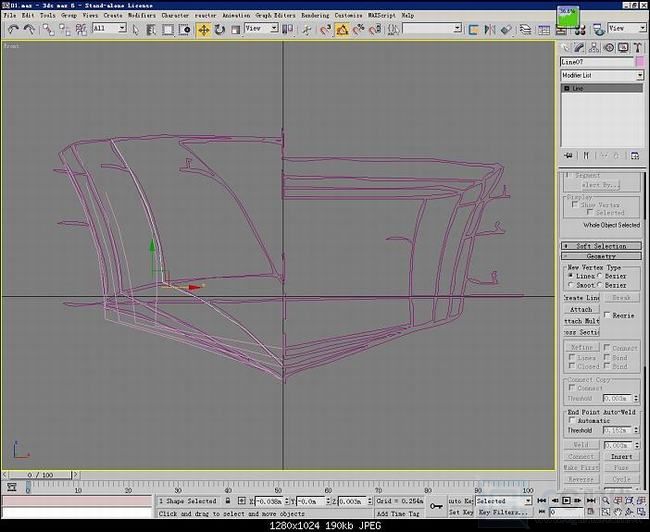Screen dimensions: 650x532
Task: Click Bind to Space Warp icon
Action: pyautogui.click(x=81, y=29)
